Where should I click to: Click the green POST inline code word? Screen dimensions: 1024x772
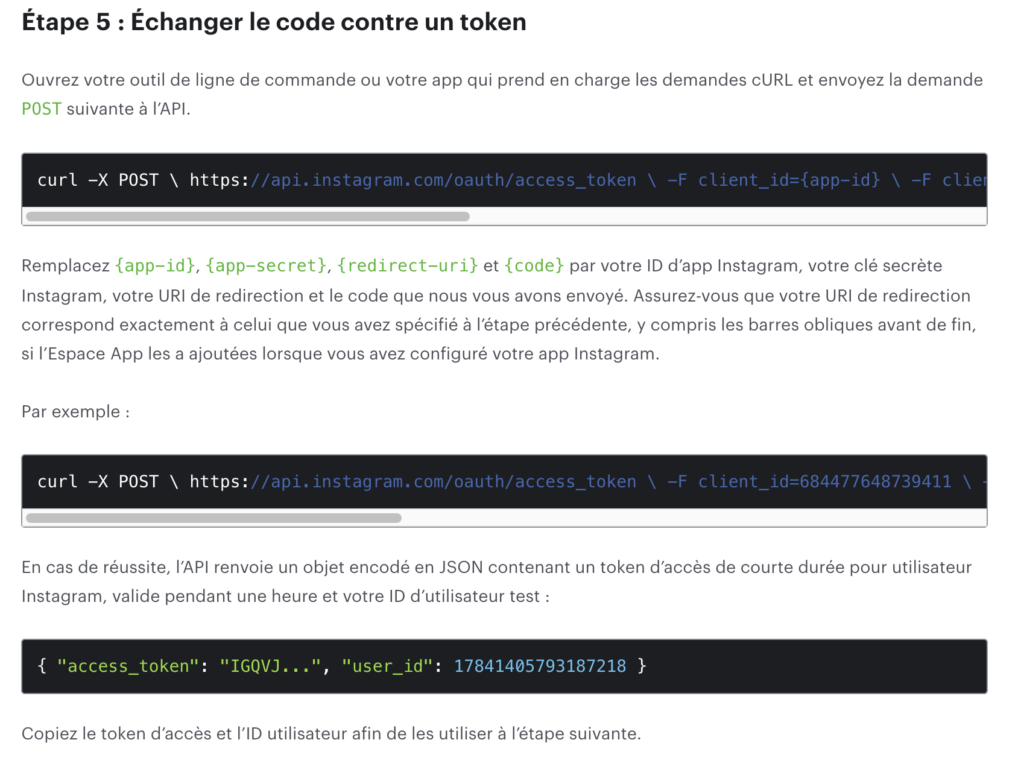42,109
